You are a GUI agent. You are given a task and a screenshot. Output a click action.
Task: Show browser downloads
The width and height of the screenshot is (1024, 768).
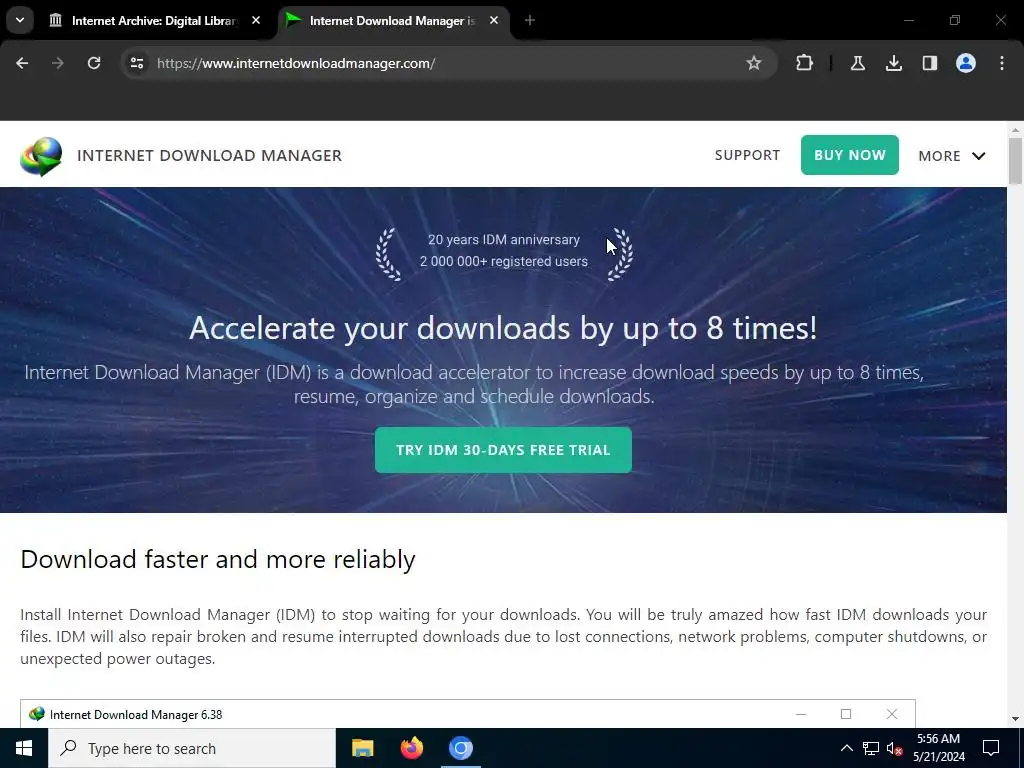click(x=893, y=63)
